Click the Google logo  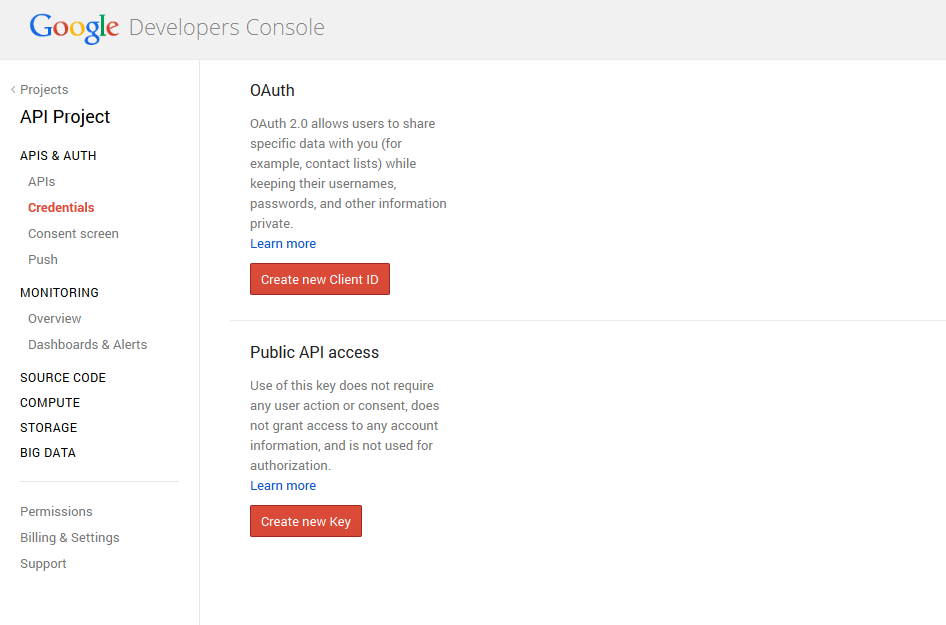(x=74, y=27)
